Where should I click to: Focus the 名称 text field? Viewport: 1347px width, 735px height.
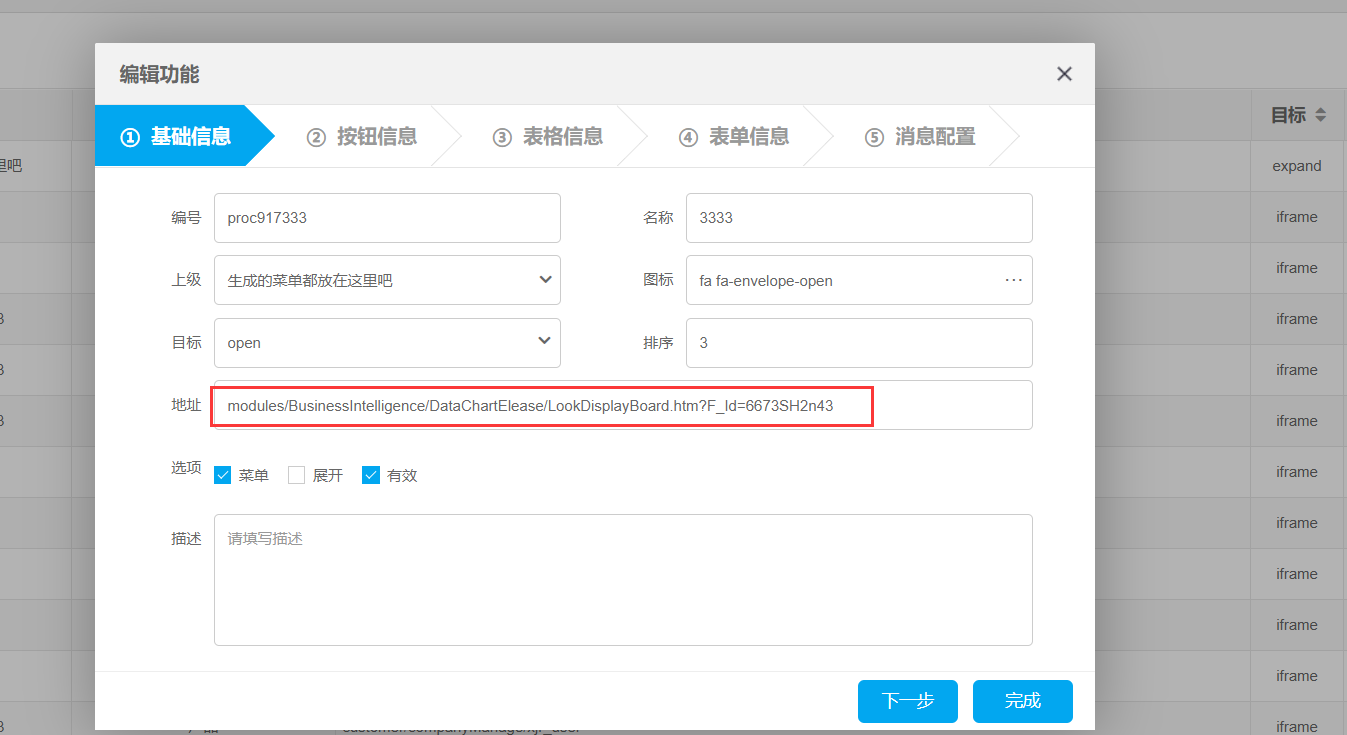(858, 218)
